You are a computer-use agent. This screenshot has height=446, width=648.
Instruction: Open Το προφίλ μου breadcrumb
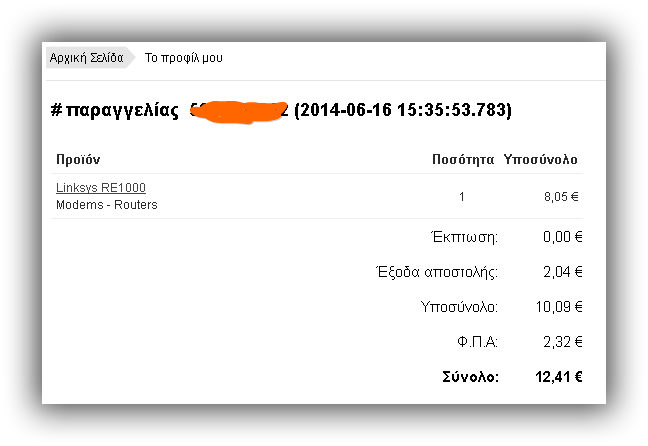183,58
